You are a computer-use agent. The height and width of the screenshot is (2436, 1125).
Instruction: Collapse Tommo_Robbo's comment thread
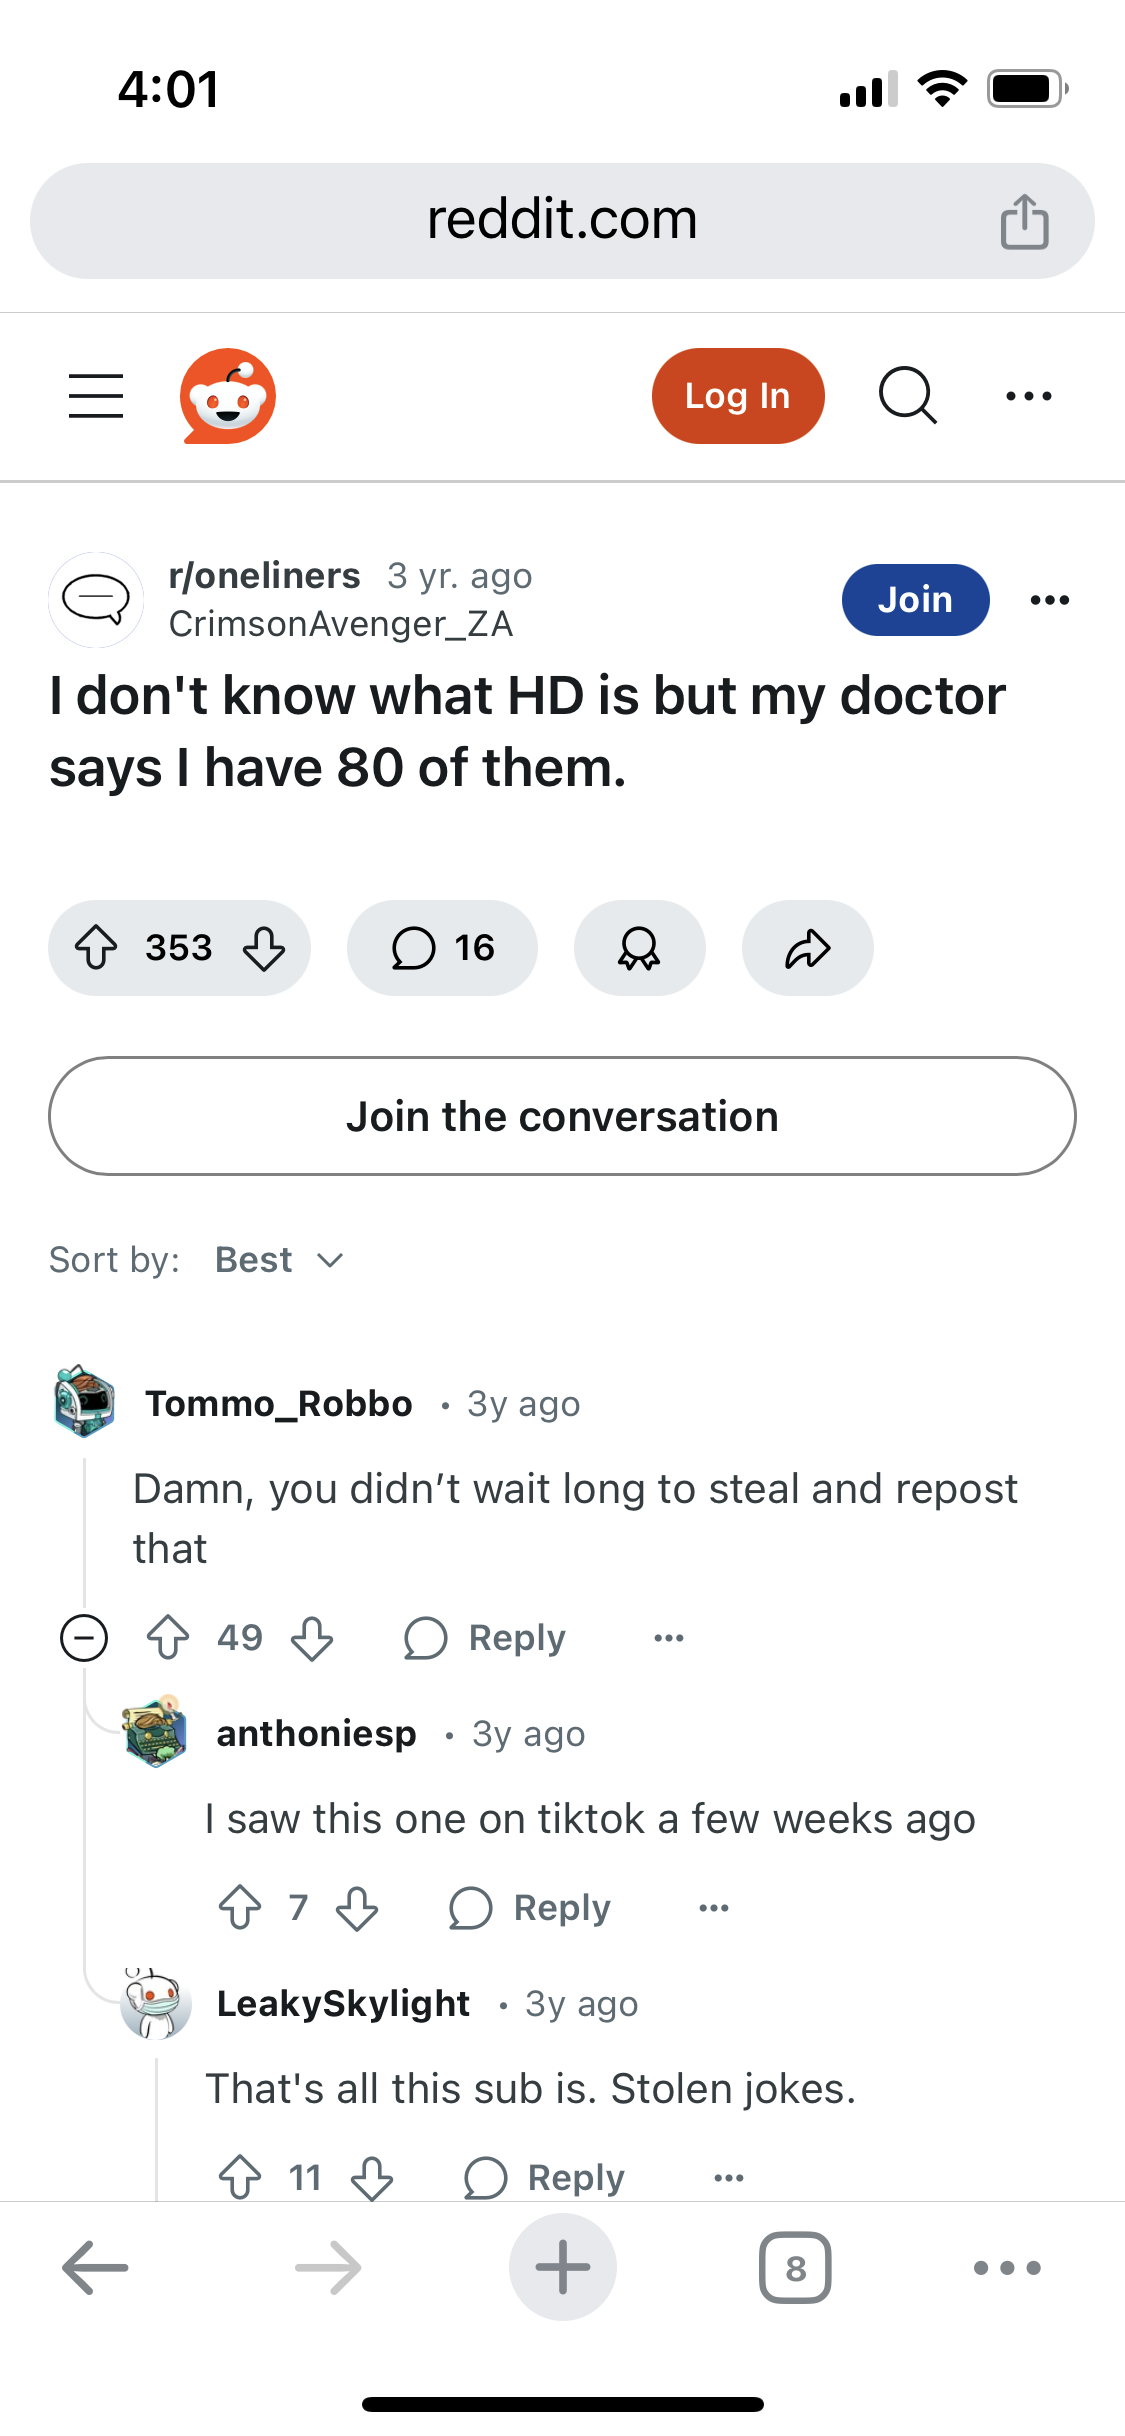[84, 1638]
